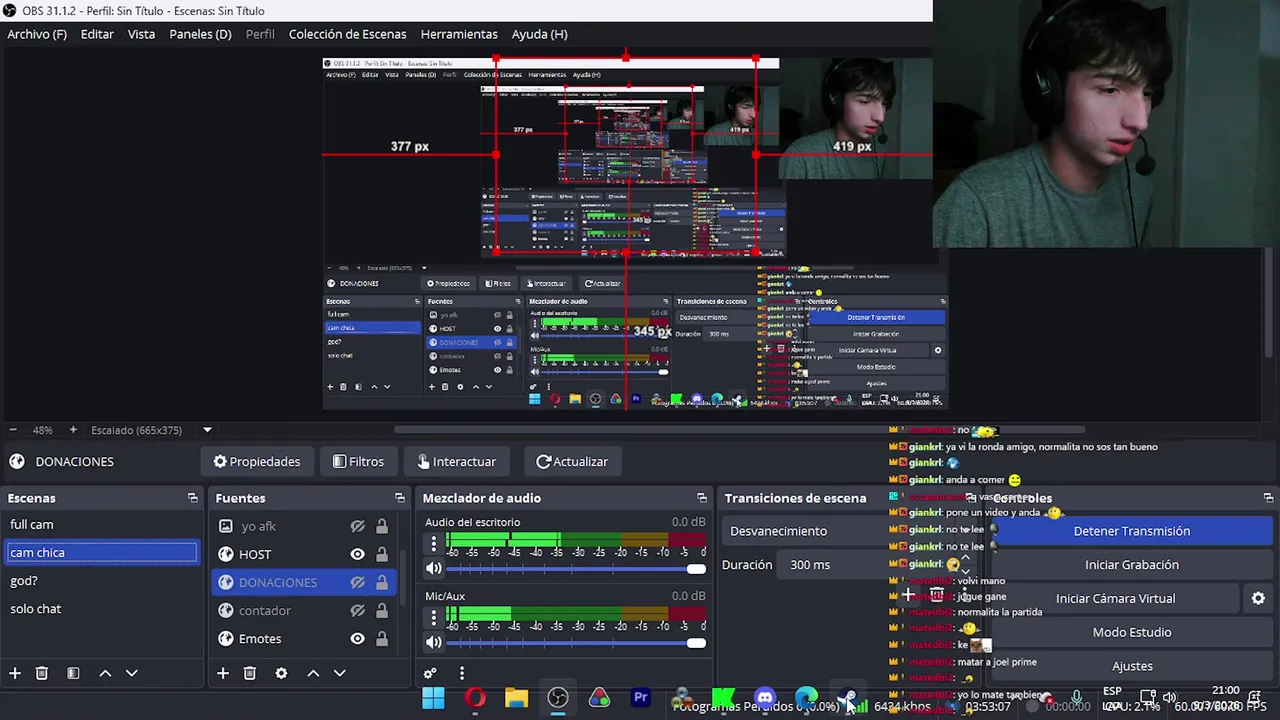
Task: Hide the HOST source
Action: pyautogui.click(x=357, y=554)
